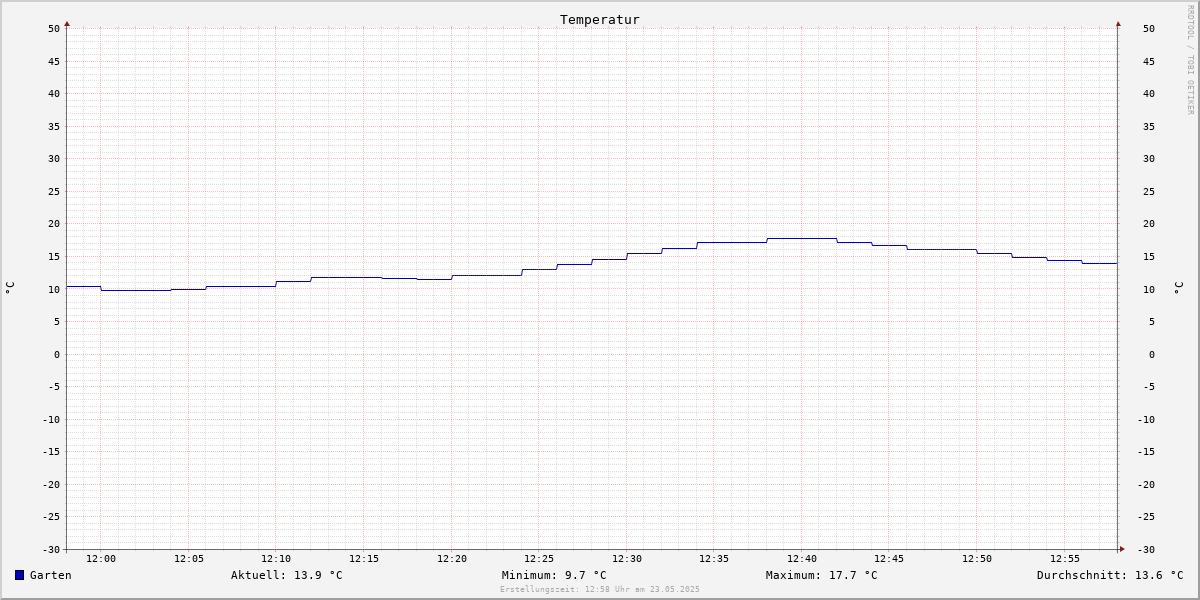Viewport: 1200px width, 600px height.
Task: Click the chart title Temperatur
Action: click(x=600, y=19)
